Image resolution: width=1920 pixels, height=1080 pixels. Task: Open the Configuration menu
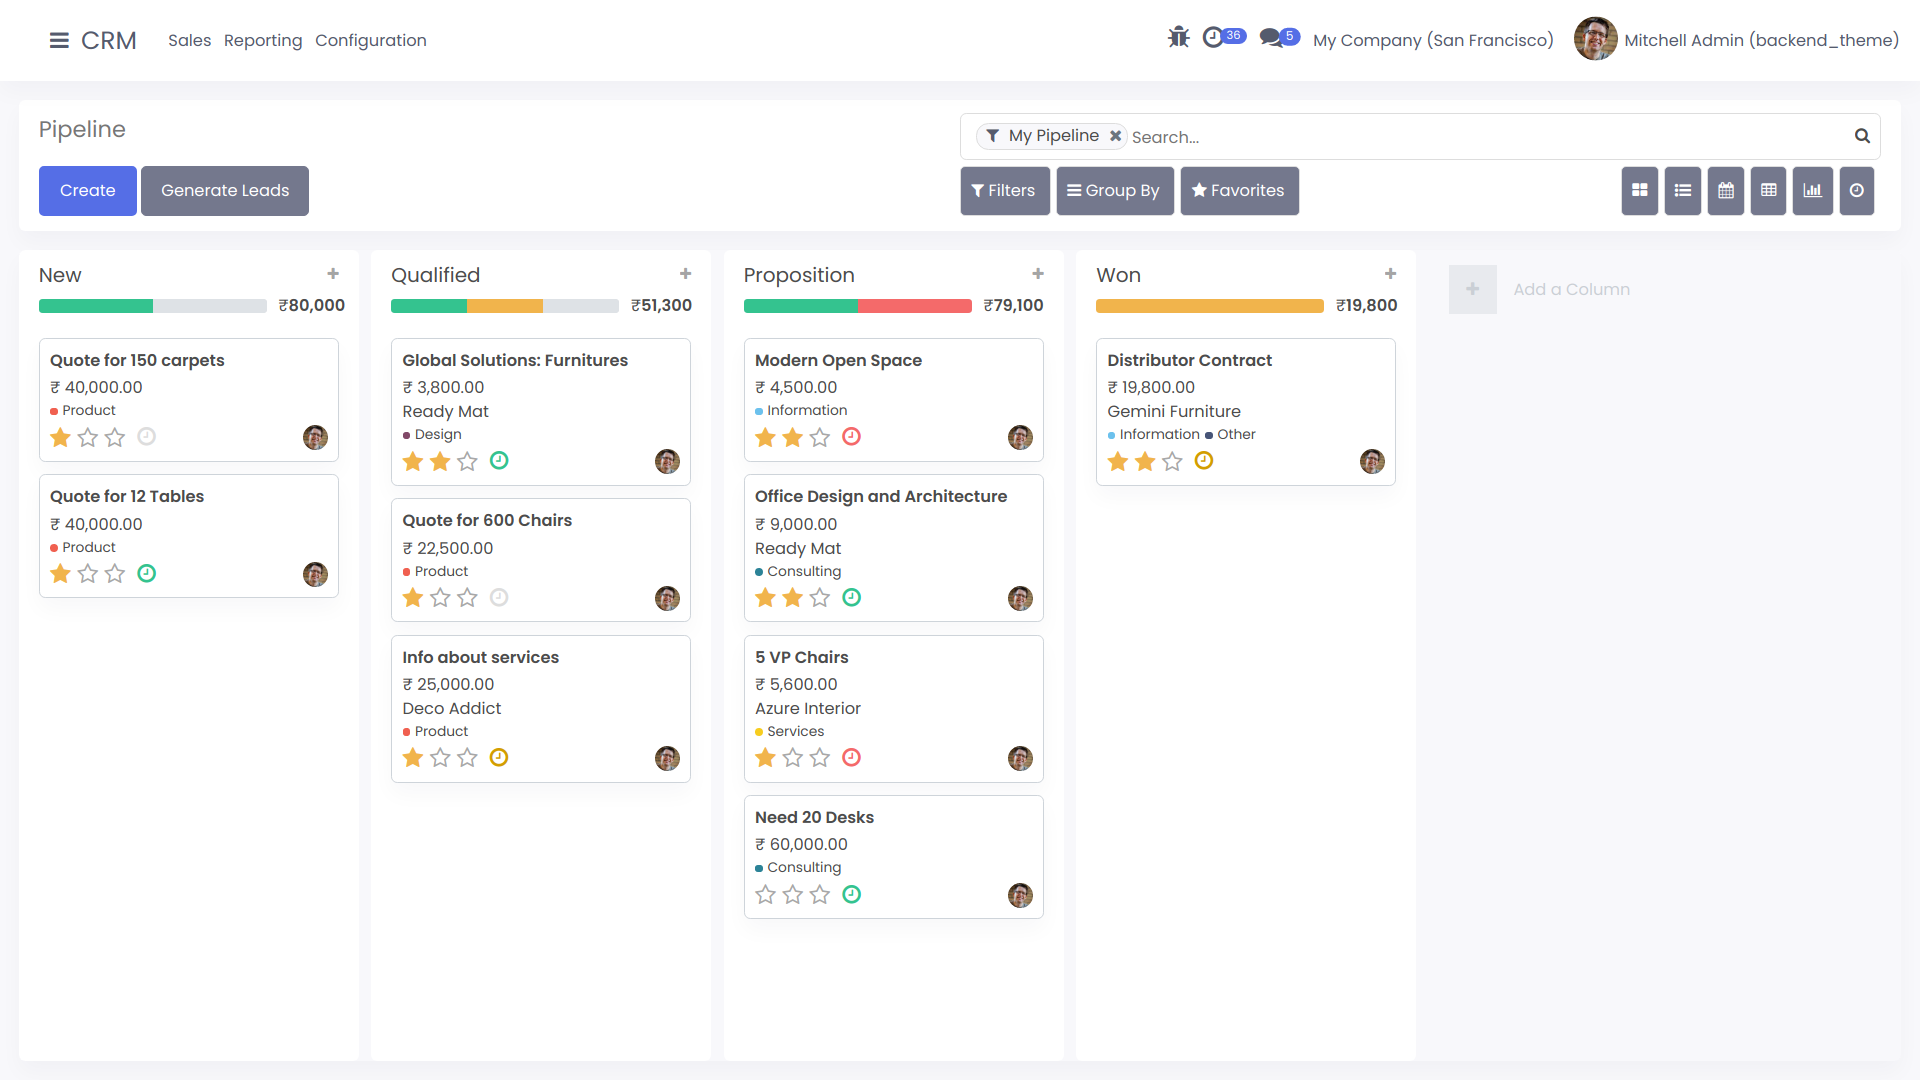370,40
